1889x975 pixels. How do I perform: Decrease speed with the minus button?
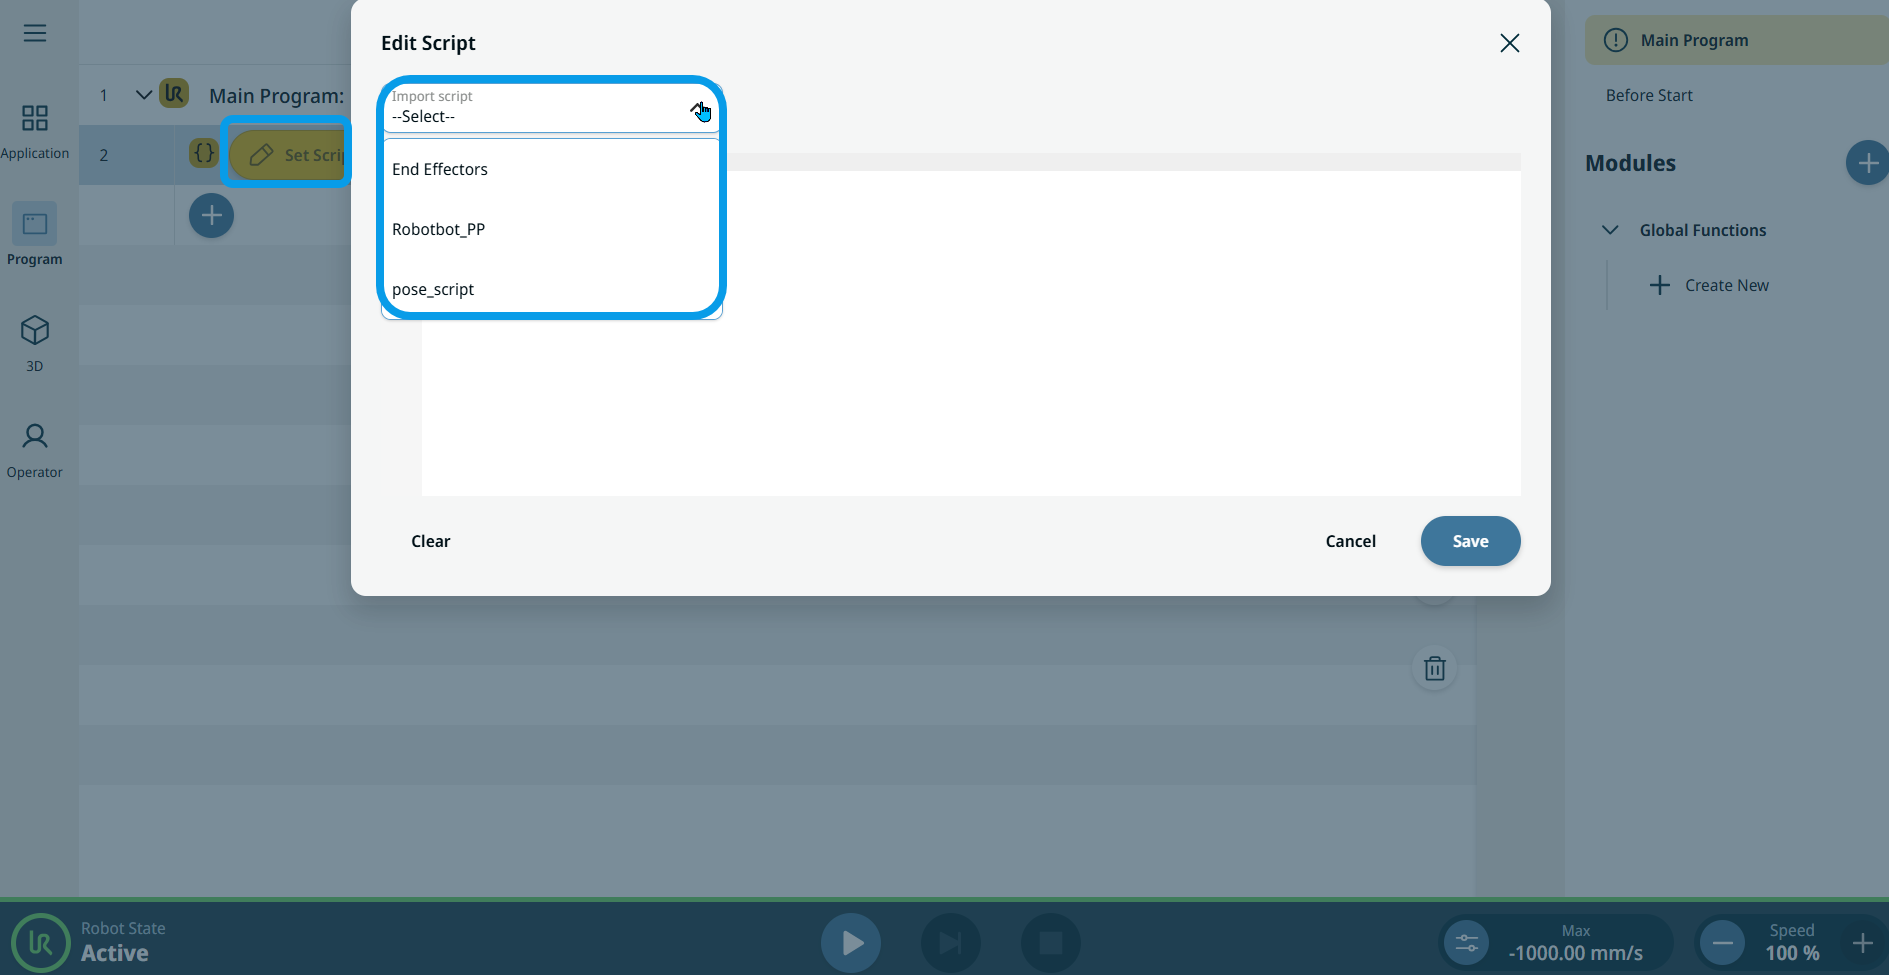click(1722, 942)
